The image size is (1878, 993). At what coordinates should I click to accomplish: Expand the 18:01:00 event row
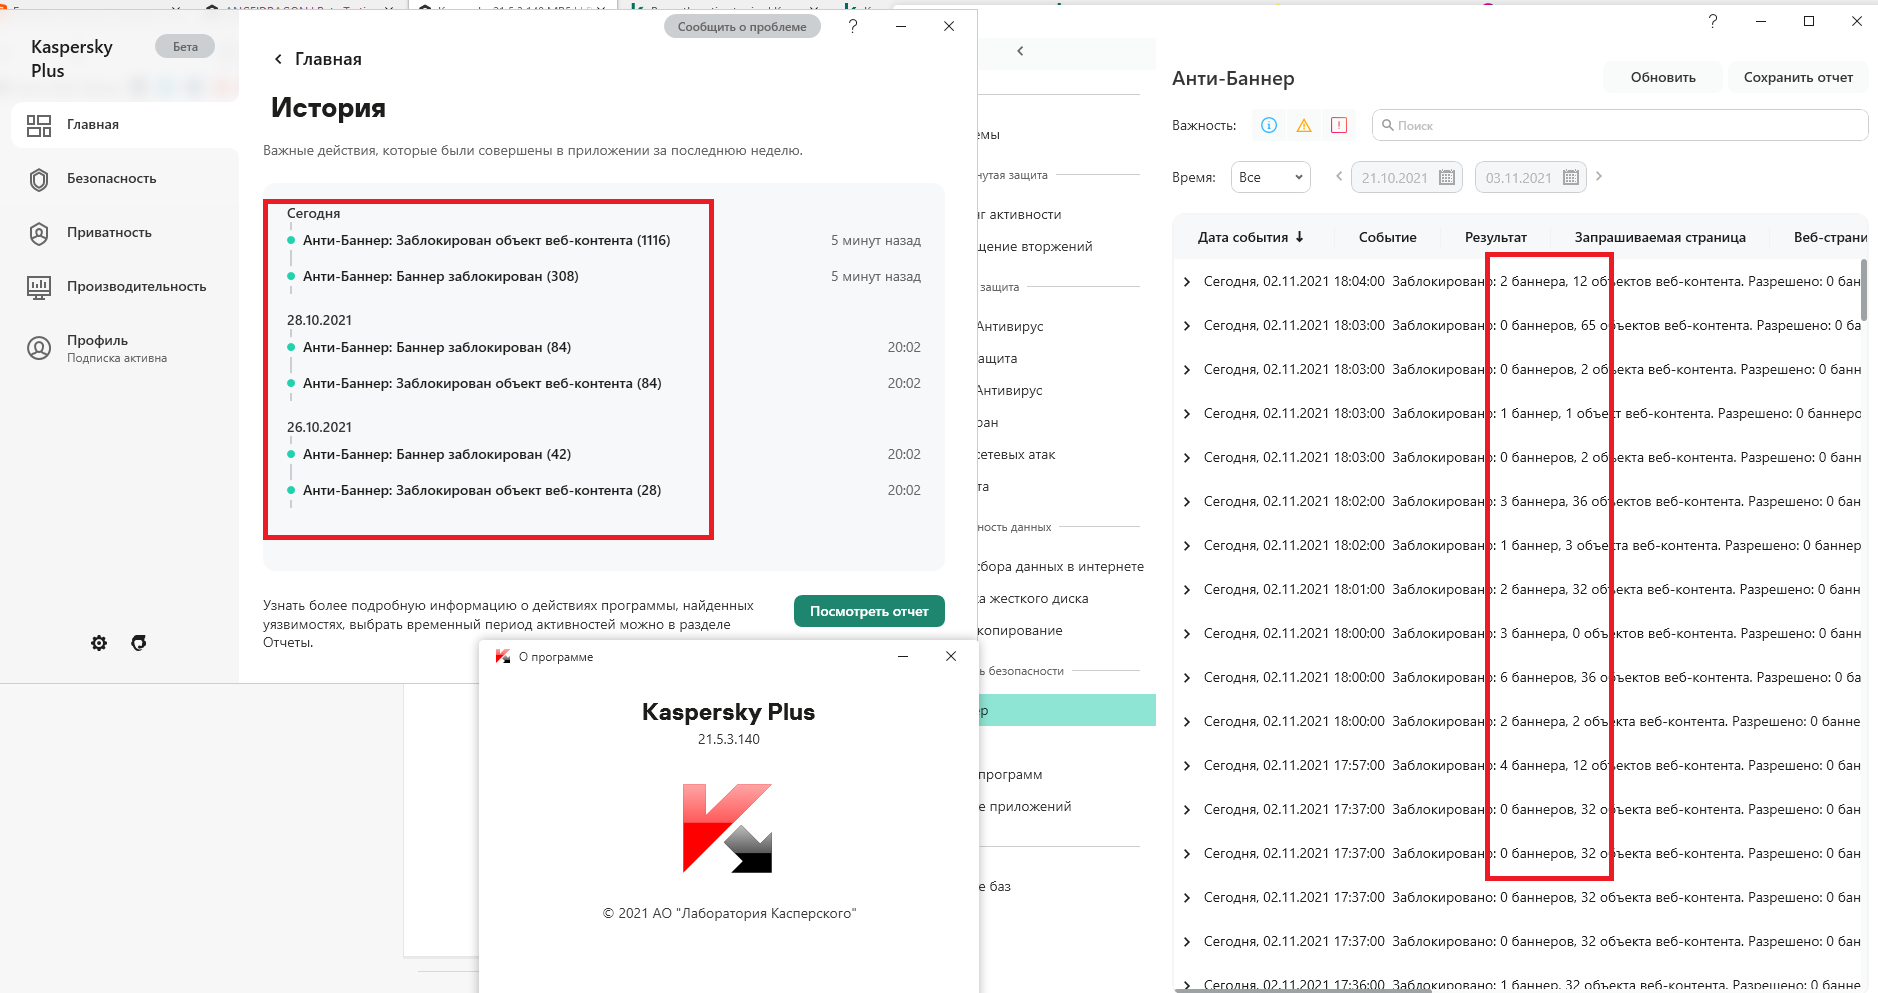tap(1187, 590)
